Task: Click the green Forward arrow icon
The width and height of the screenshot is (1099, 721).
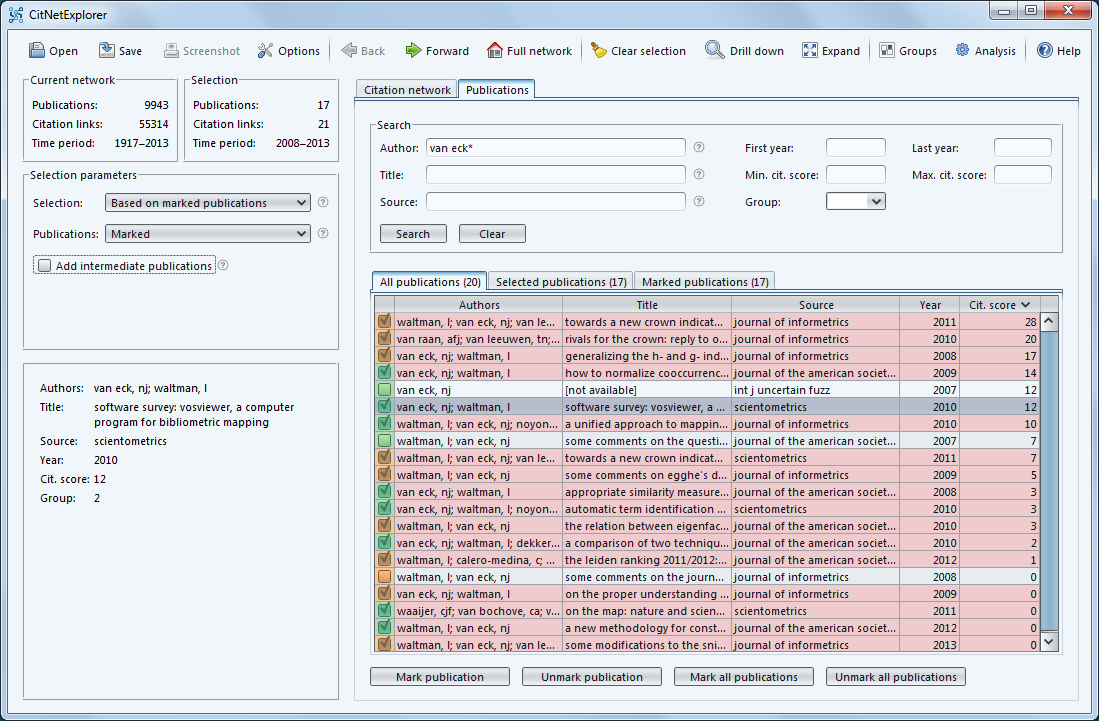Action: pos(413,51)
